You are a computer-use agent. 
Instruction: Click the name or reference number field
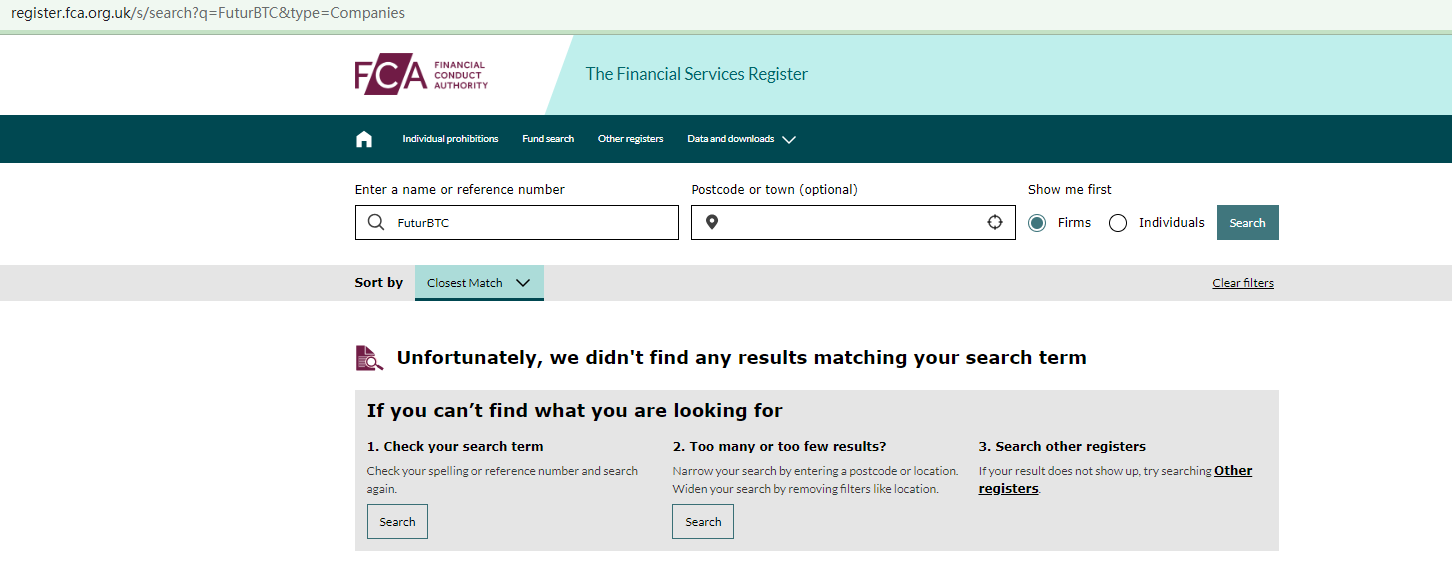(530, 223)
